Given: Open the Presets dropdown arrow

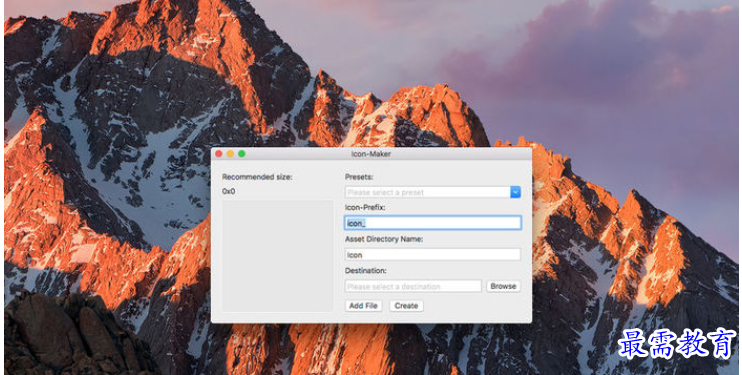Looking at the screenshot, I should point(515,192).
